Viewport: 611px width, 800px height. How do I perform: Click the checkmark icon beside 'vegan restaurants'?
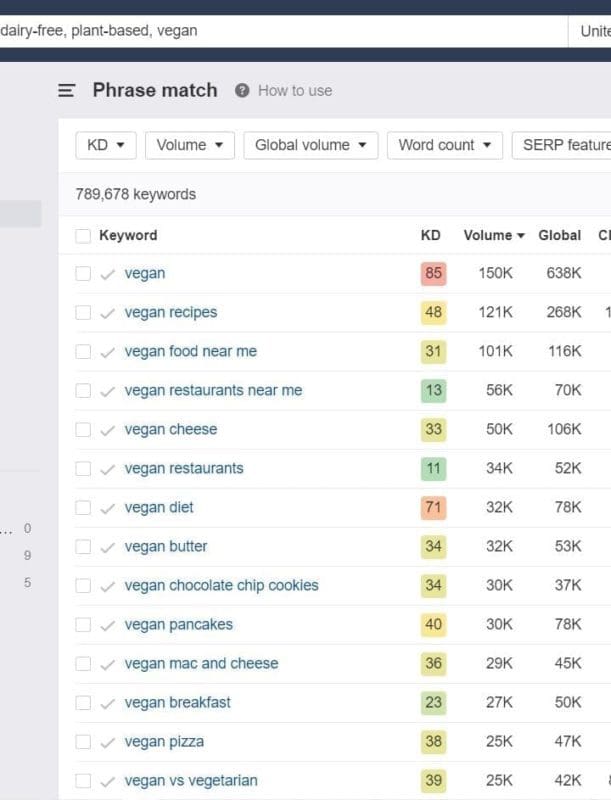107,468
